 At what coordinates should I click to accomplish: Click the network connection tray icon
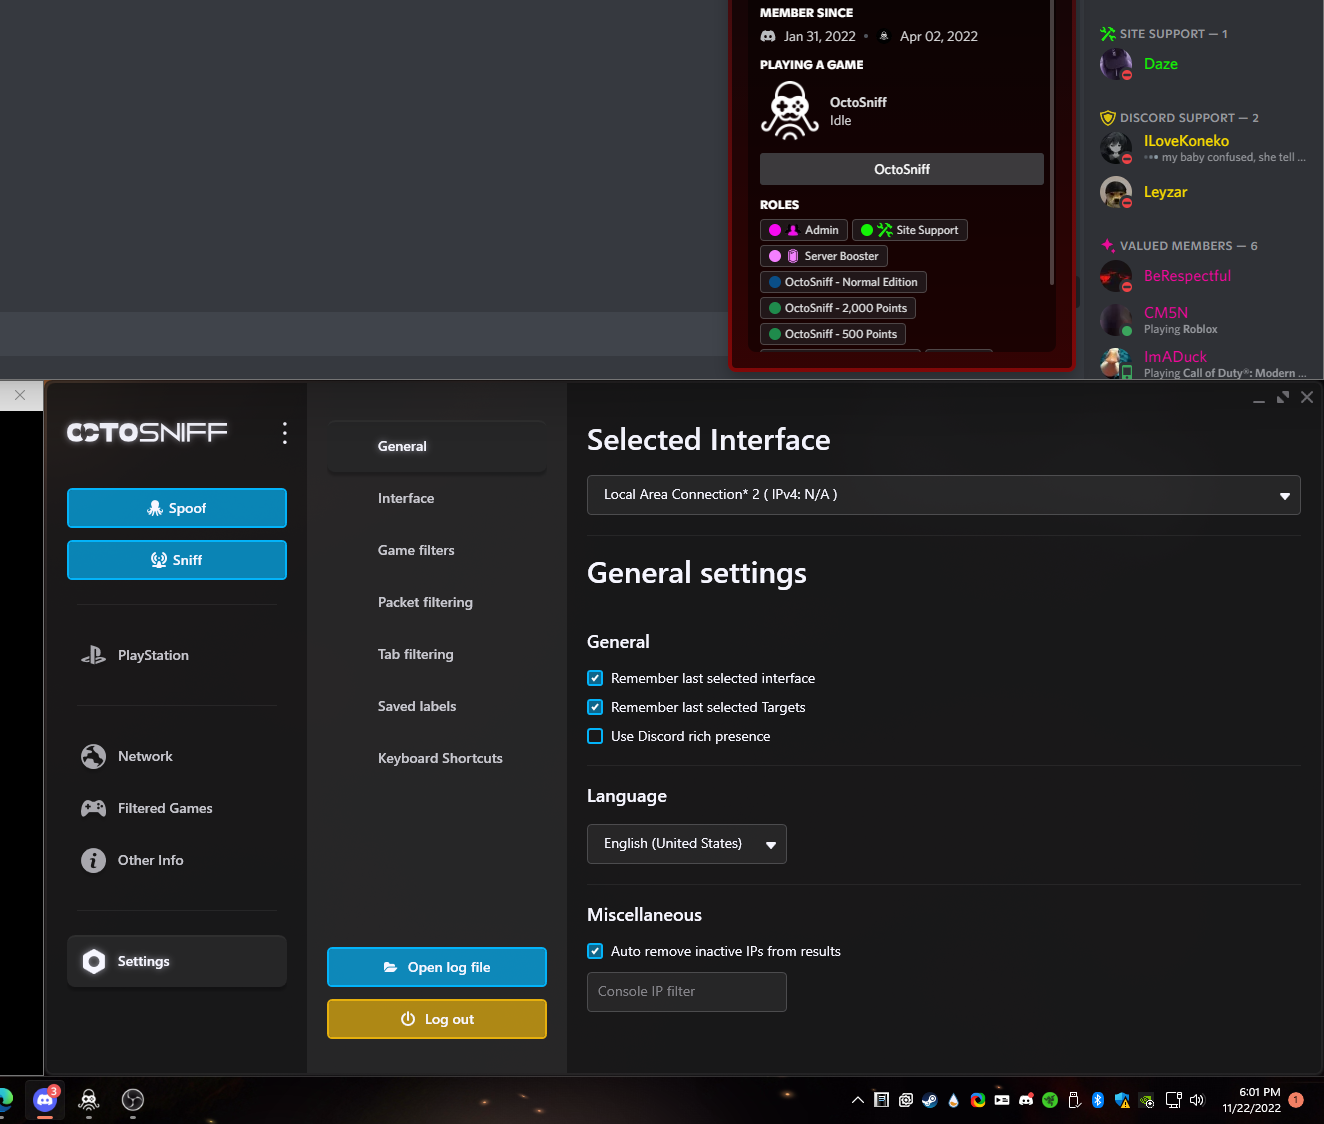click(x=1173, y=1100)
